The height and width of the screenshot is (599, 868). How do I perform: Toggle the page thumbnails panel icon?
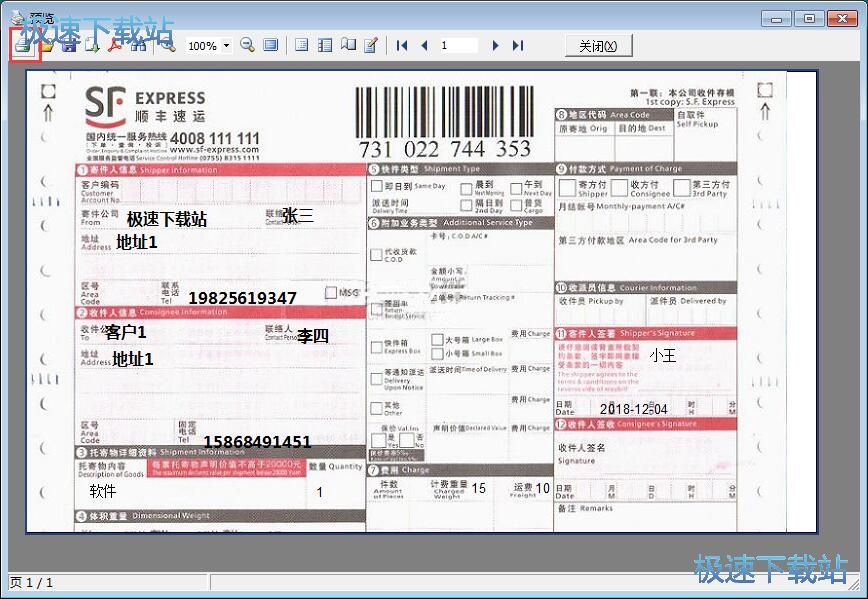click(x=325, y=45)
